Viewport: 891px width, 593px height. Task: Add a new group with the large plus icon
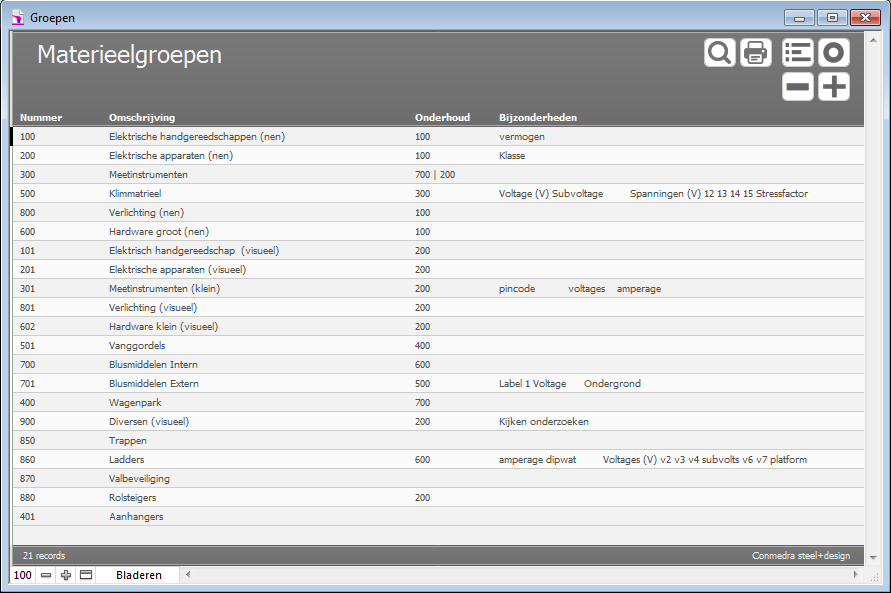coord(834,87)
